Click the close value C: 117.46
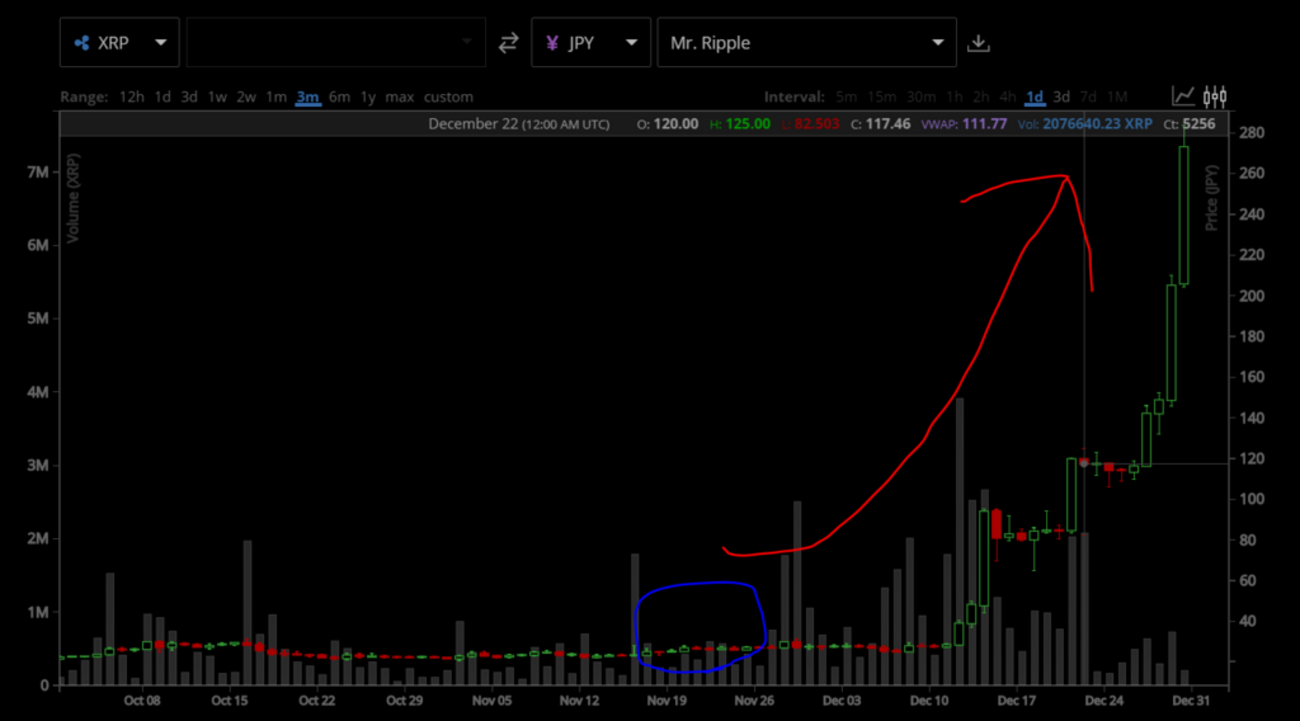1300x721 pixels. [880, 124]
